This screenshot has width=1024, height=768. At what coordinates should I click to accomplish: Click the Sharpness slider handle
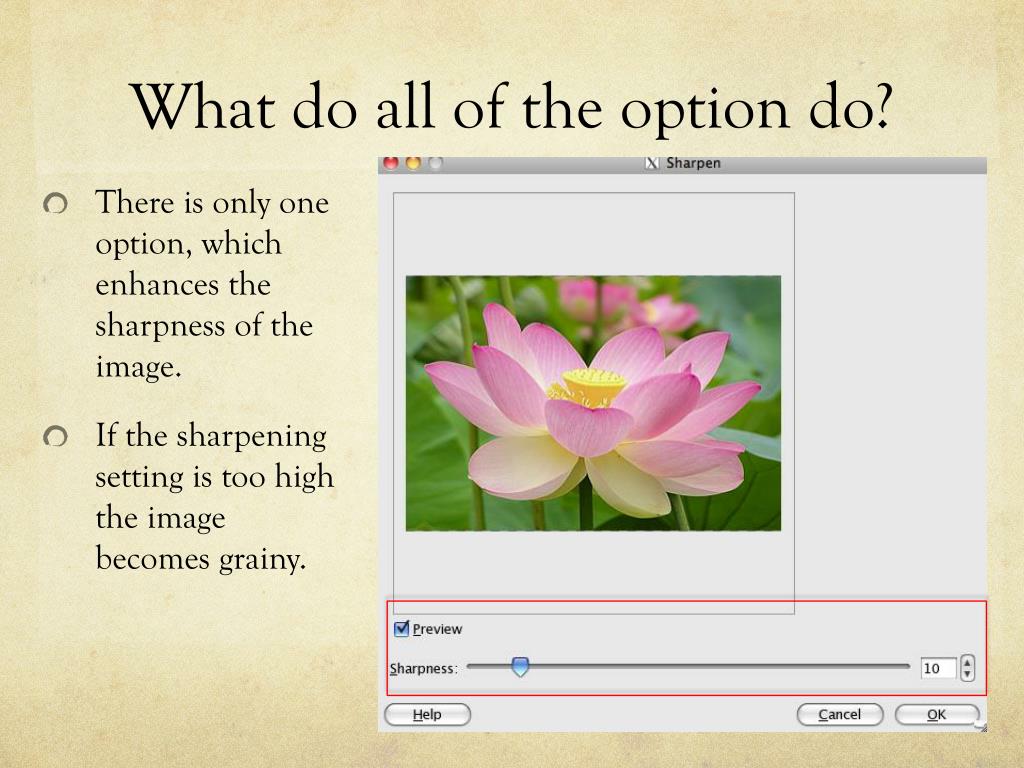click(520, 667)
